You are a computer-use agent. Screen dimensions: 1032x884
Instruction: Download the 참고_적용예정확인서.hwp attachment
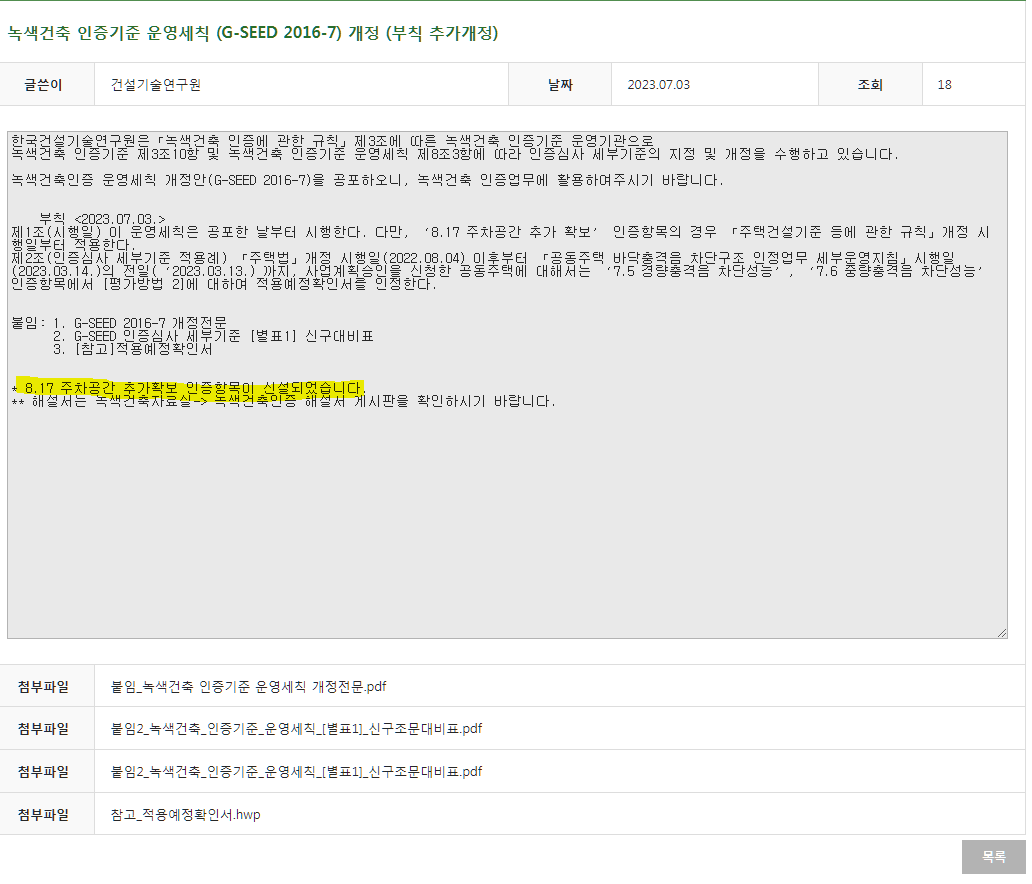coord(186,815)
